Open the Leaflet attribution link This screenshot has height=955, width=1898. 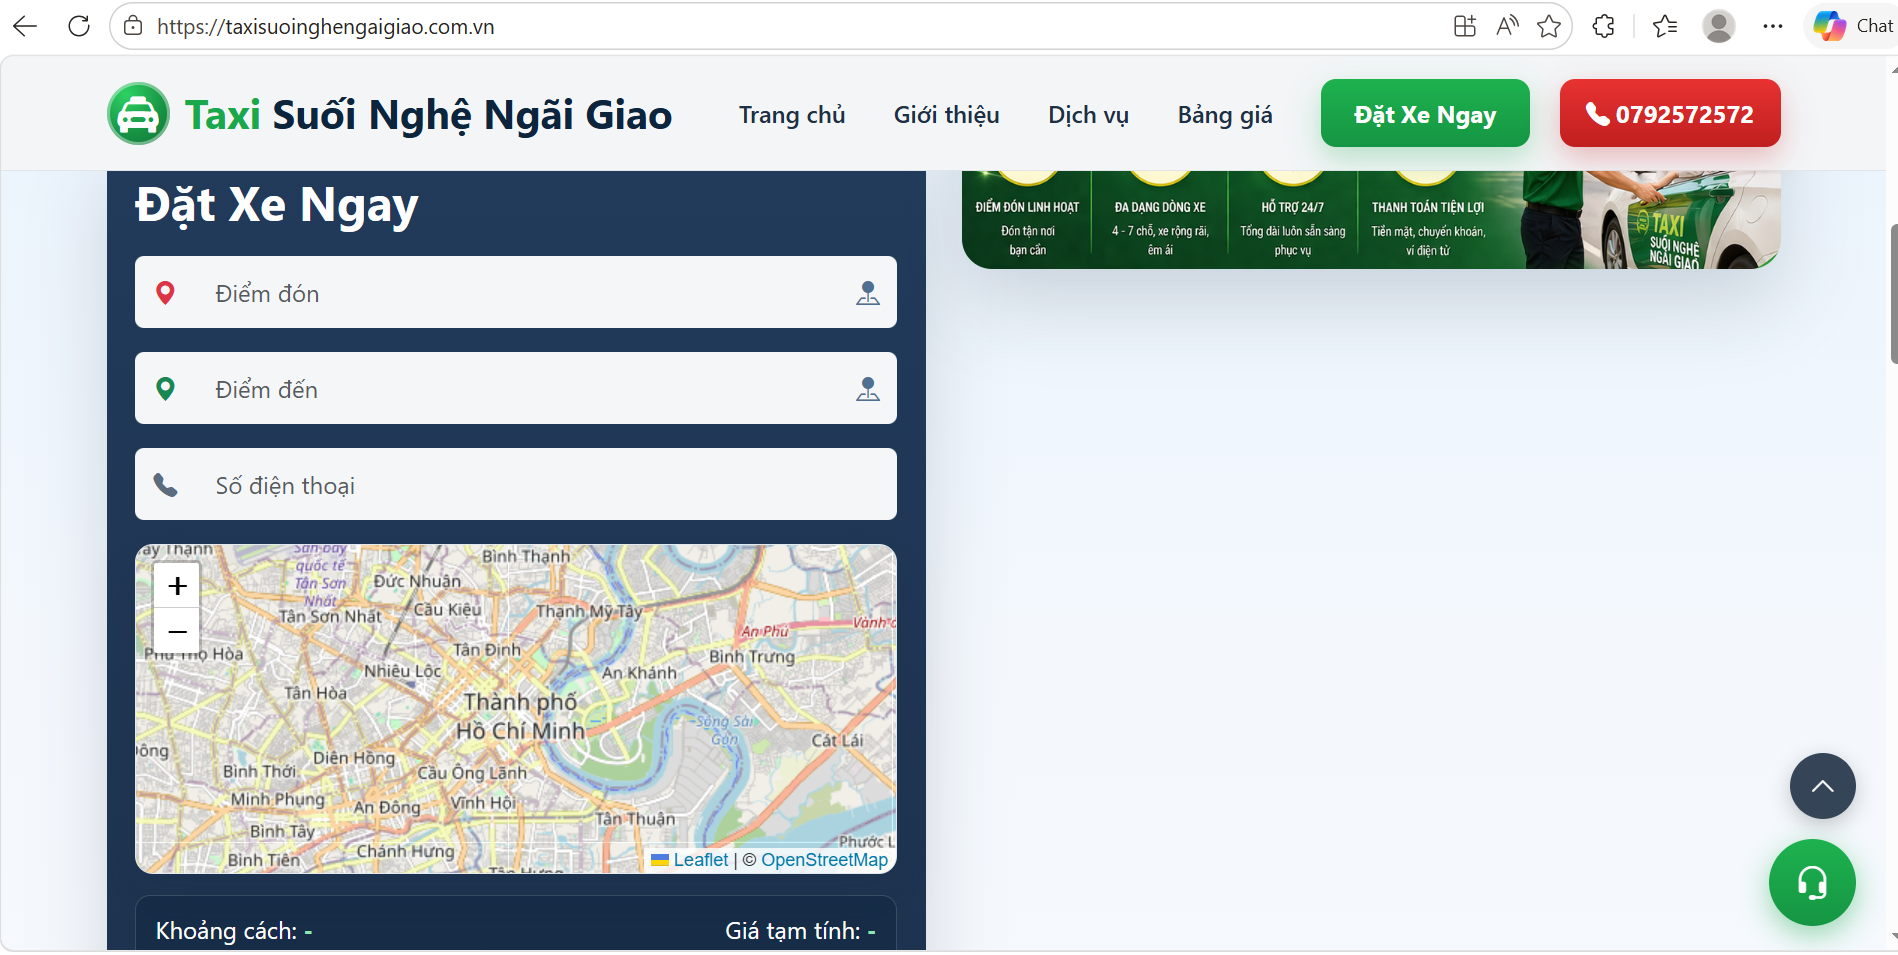coord(700,860)
